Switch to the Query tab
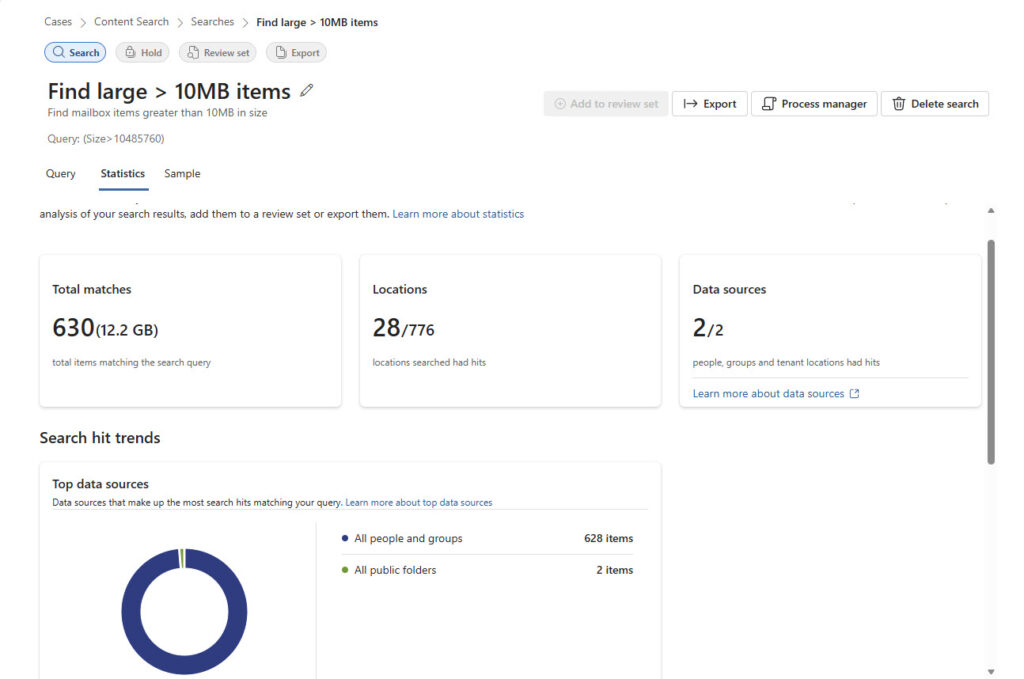 [60, 173]
